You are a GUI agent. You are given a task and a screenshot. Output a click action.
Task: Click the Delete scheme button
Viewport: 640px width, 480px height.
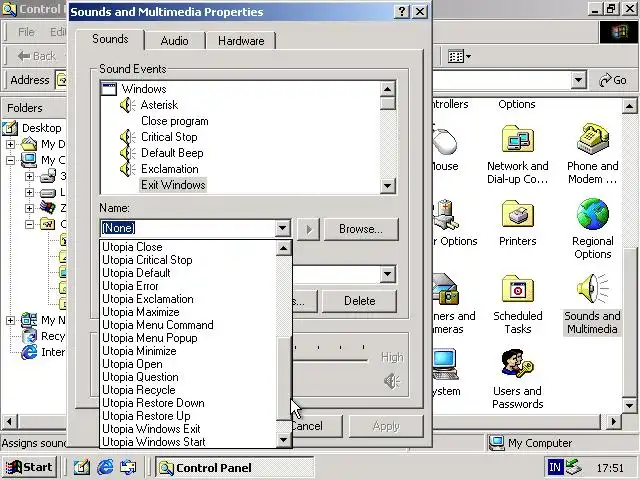(359, 301)
